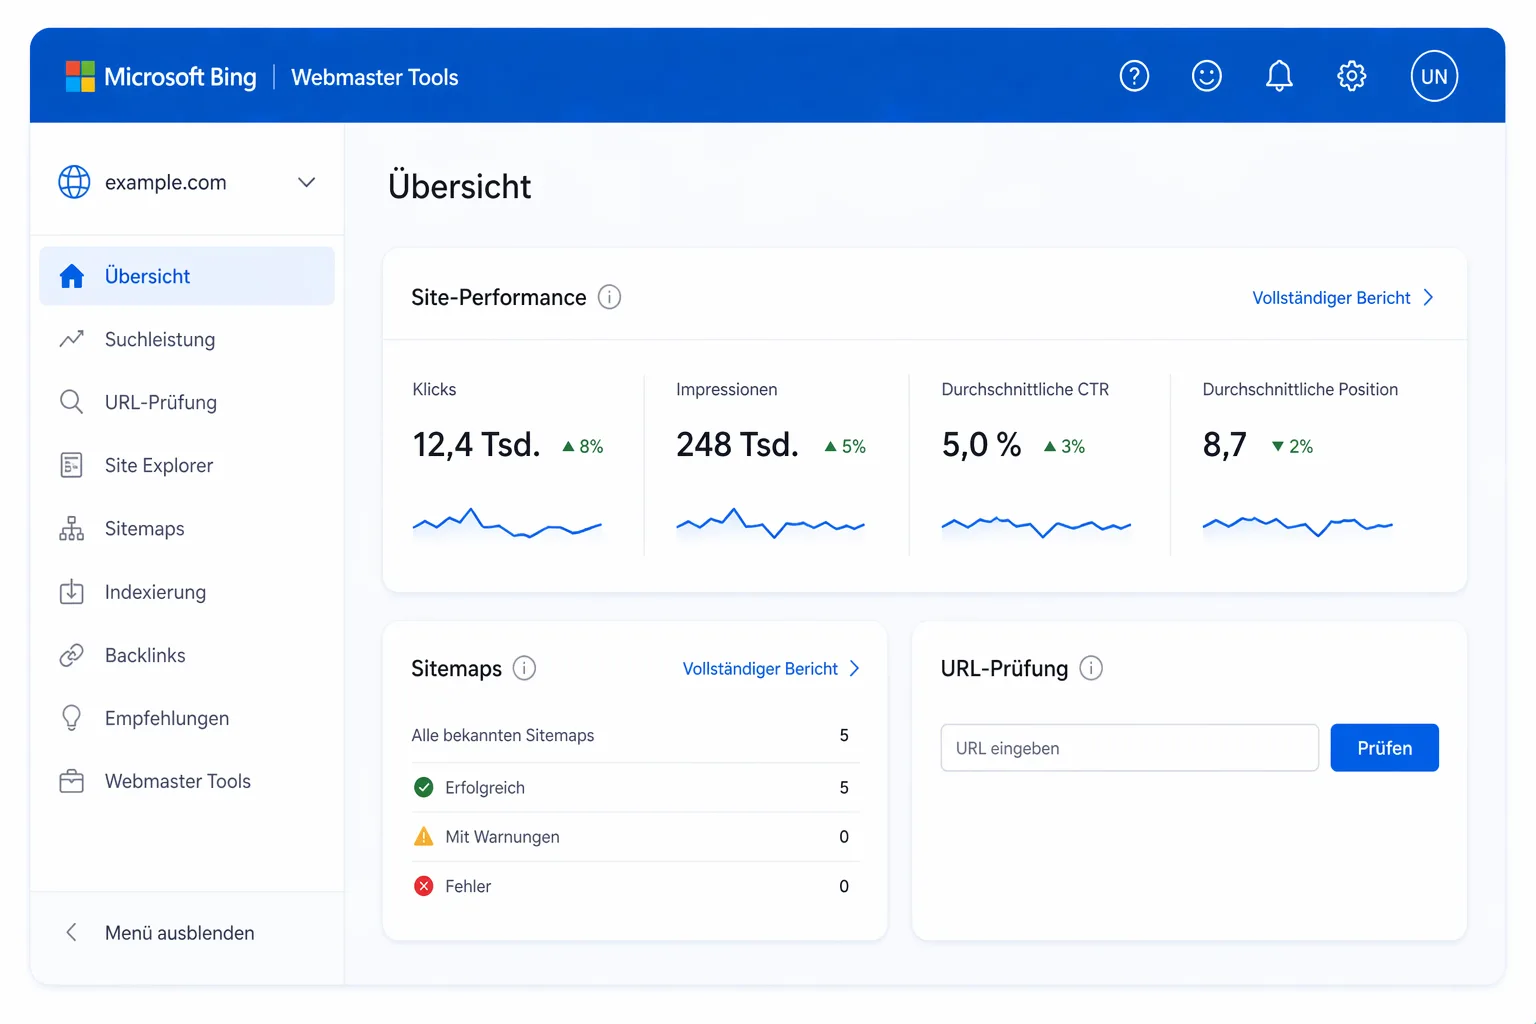Screen dimensions: 1536x1024
Task: Click the chevron after Sitemaps Vollständiger Bericht
Action: [x=854, y=668]
